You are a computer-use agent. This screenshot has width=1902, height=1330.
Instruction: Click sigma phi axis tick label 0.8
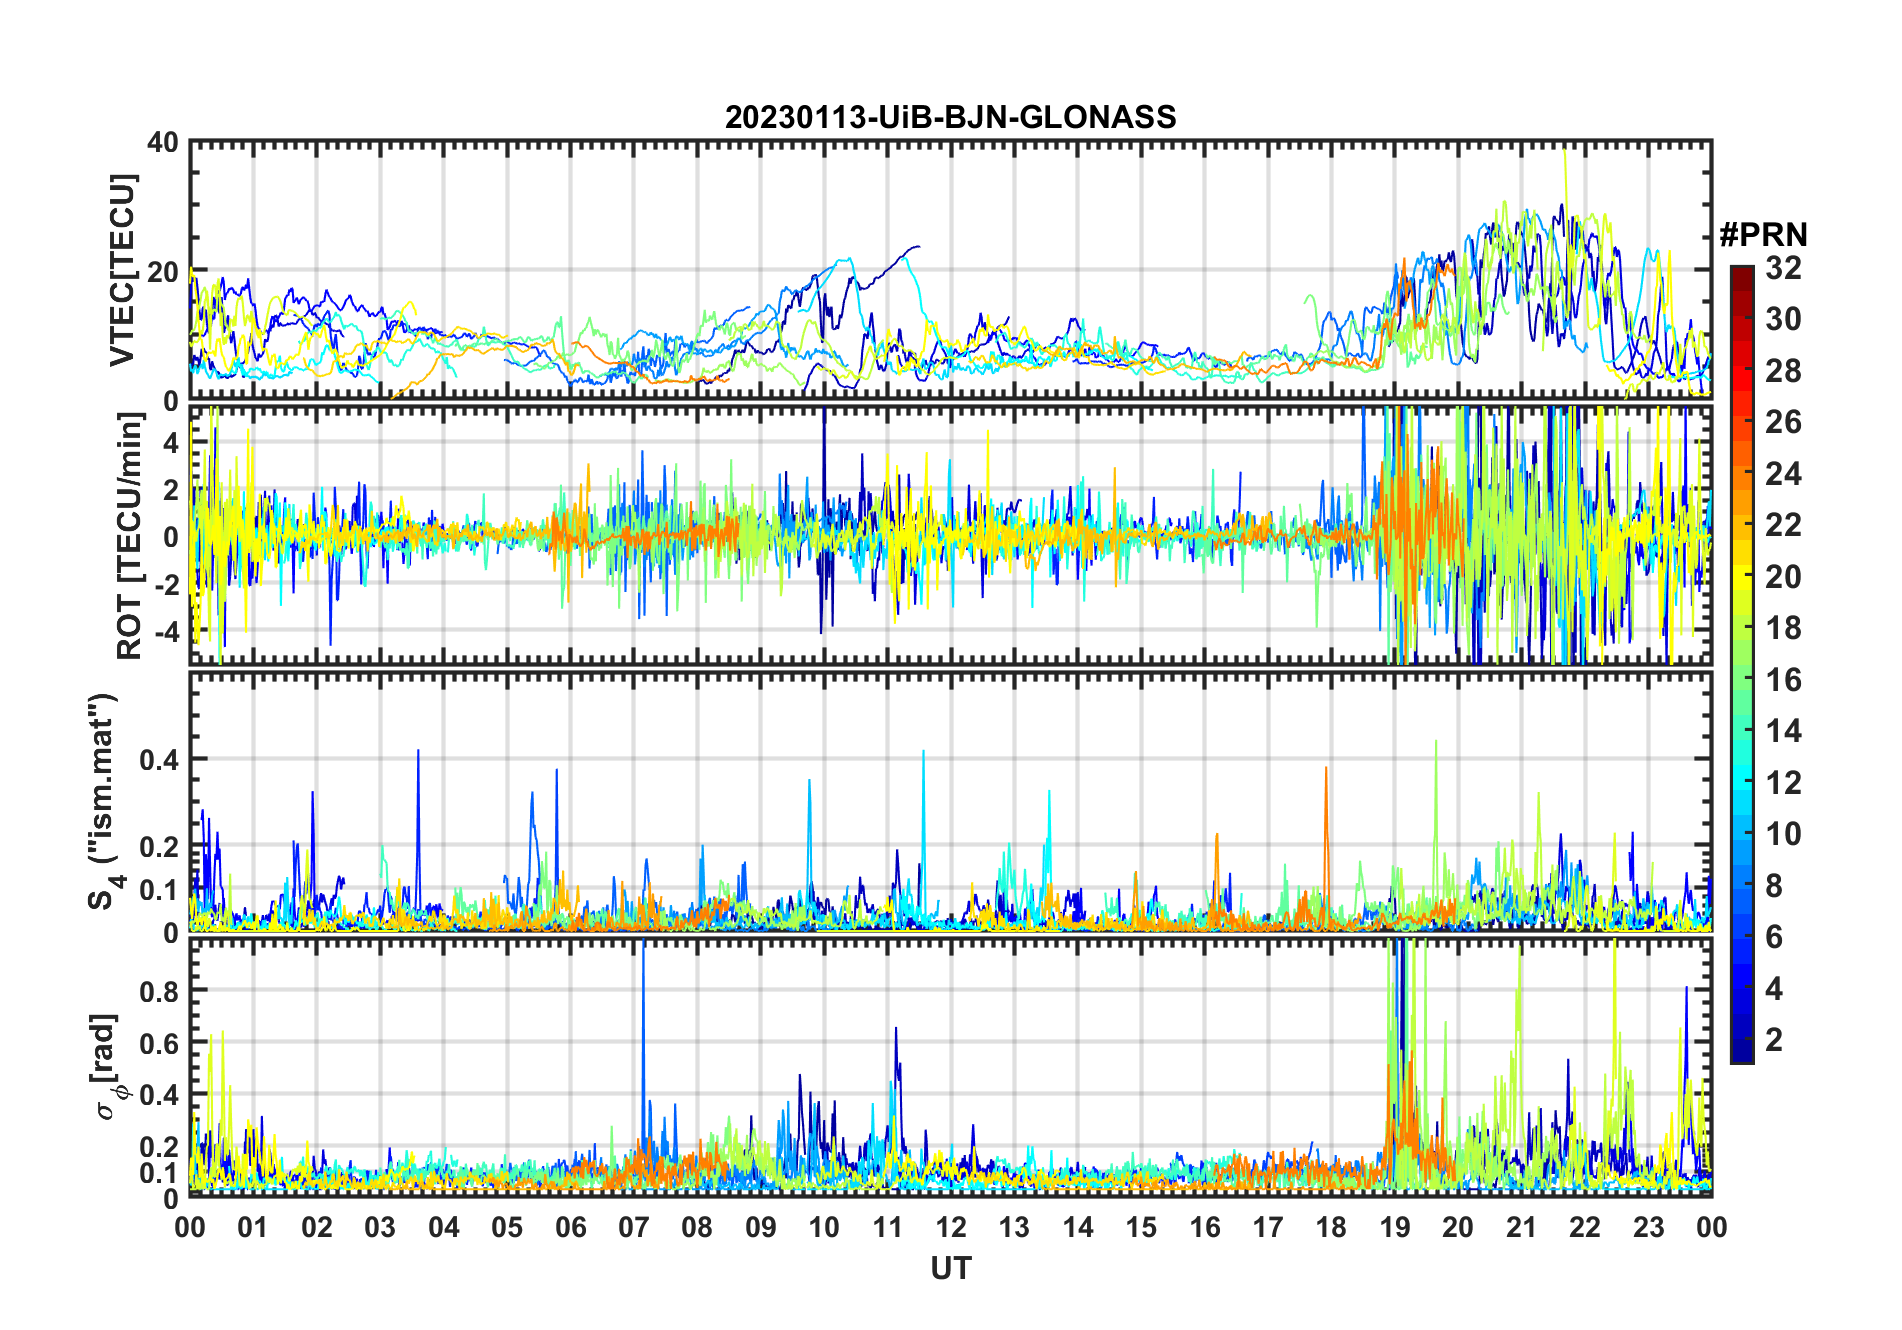158,991
